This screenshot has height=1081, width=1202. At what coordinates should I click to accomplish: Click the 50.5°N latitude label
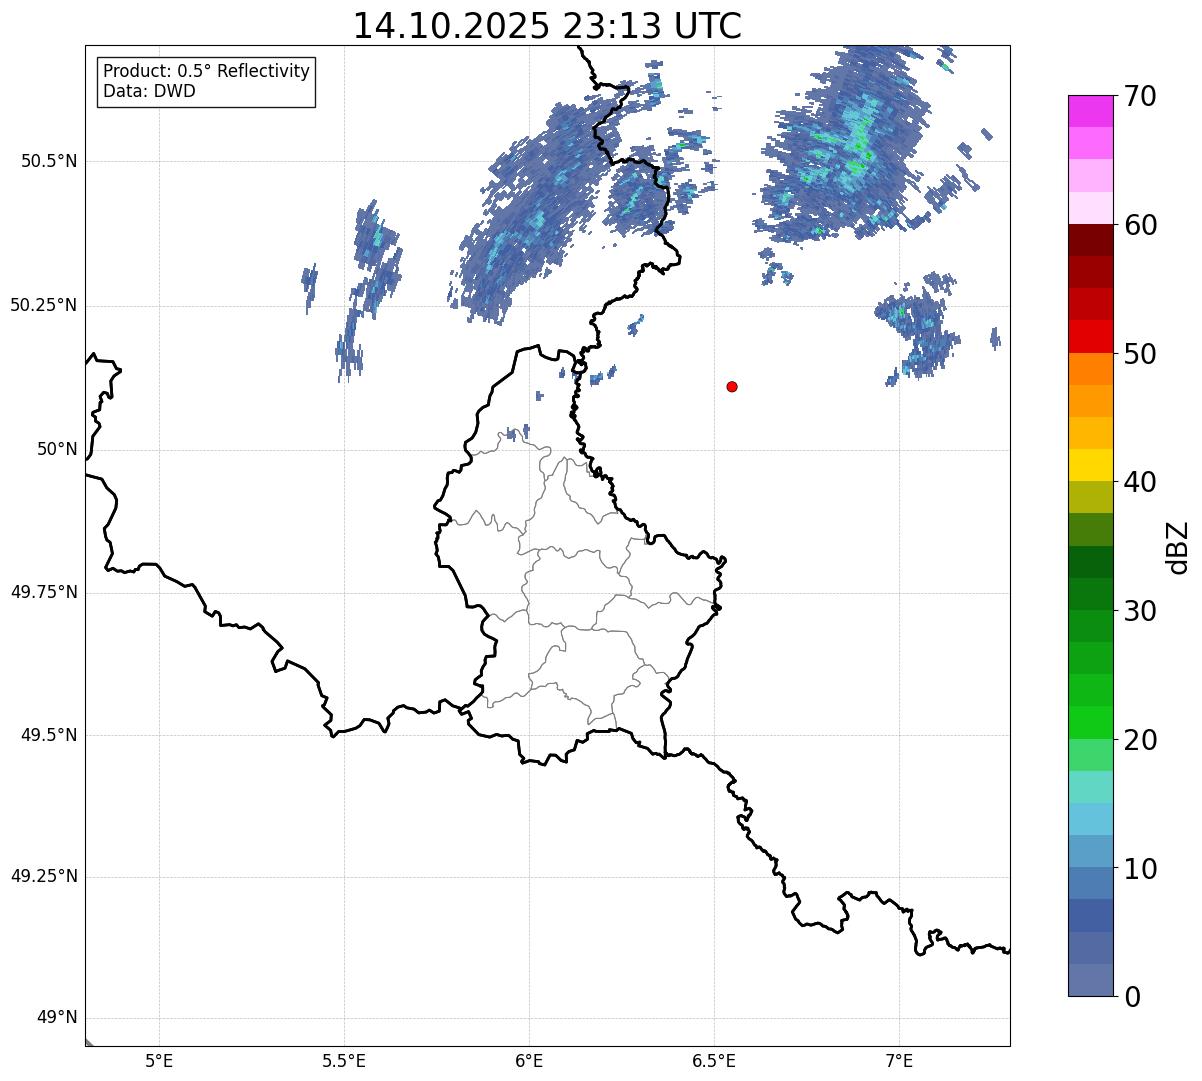coord(49,161)
